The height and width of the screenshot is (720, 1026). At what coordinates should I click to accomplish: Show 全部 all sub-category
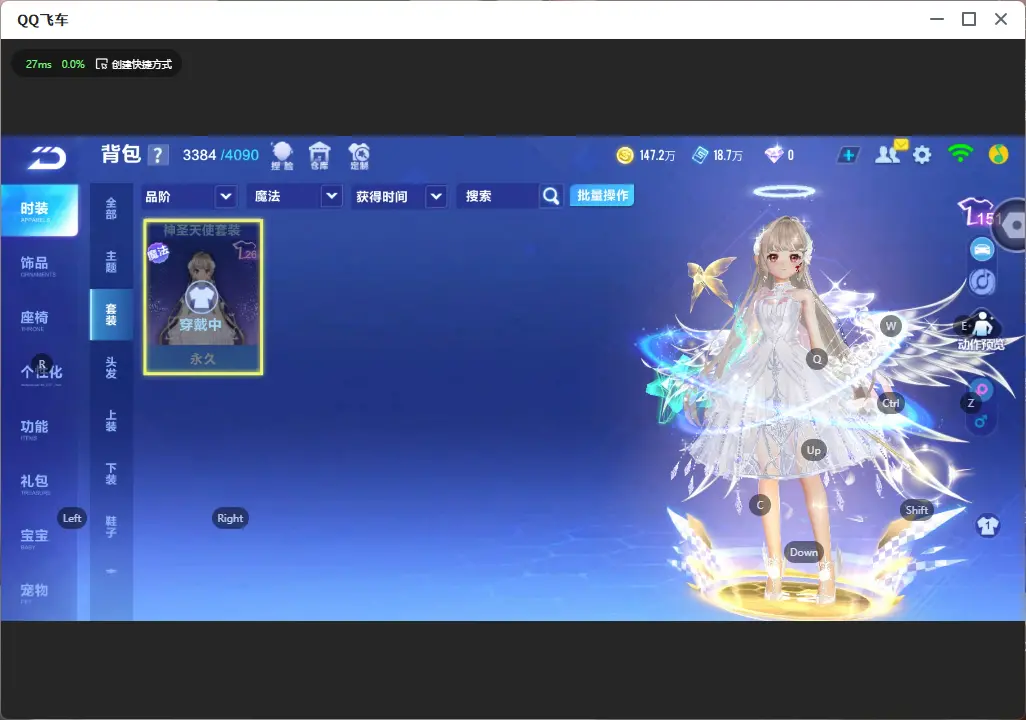pyautogui.click(x=111, y=209)
